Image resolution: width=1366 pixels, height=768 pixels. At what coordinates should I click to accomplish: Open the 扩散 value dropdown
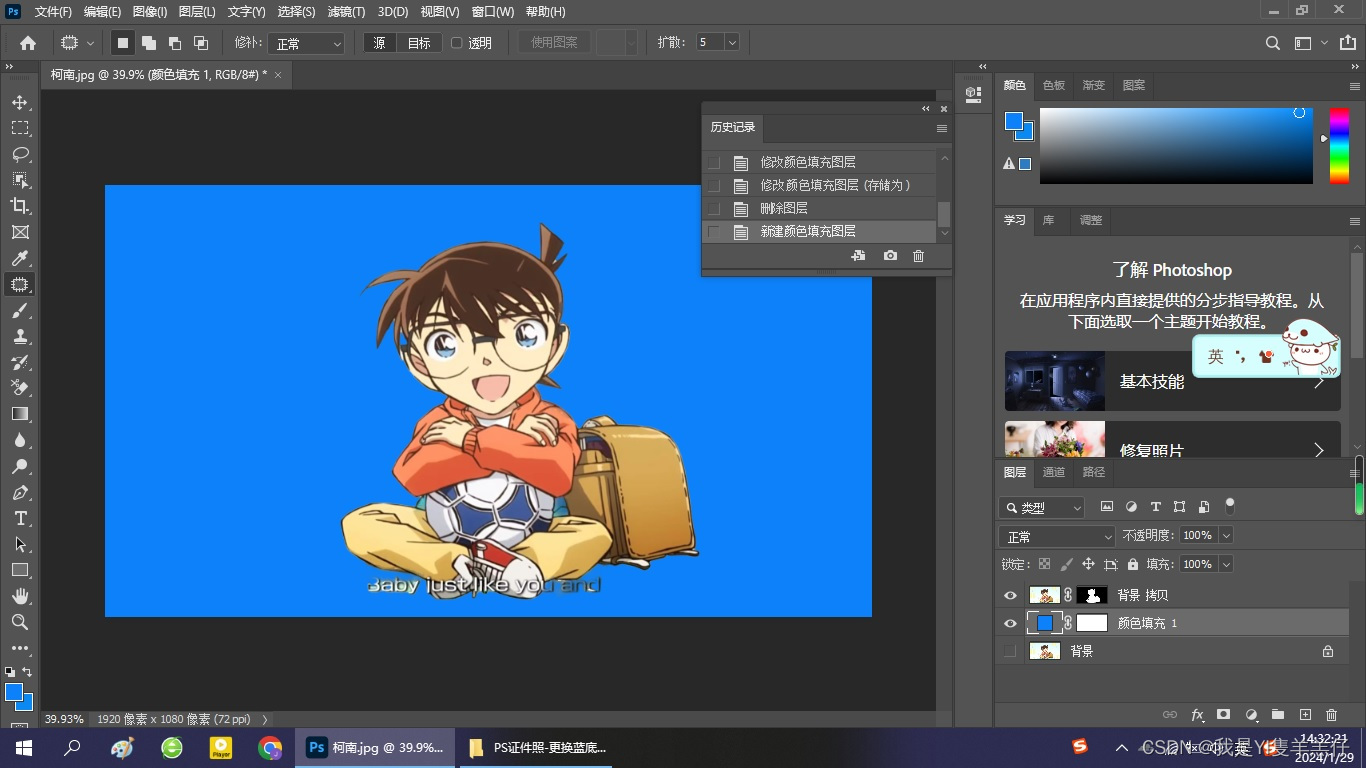732,42
